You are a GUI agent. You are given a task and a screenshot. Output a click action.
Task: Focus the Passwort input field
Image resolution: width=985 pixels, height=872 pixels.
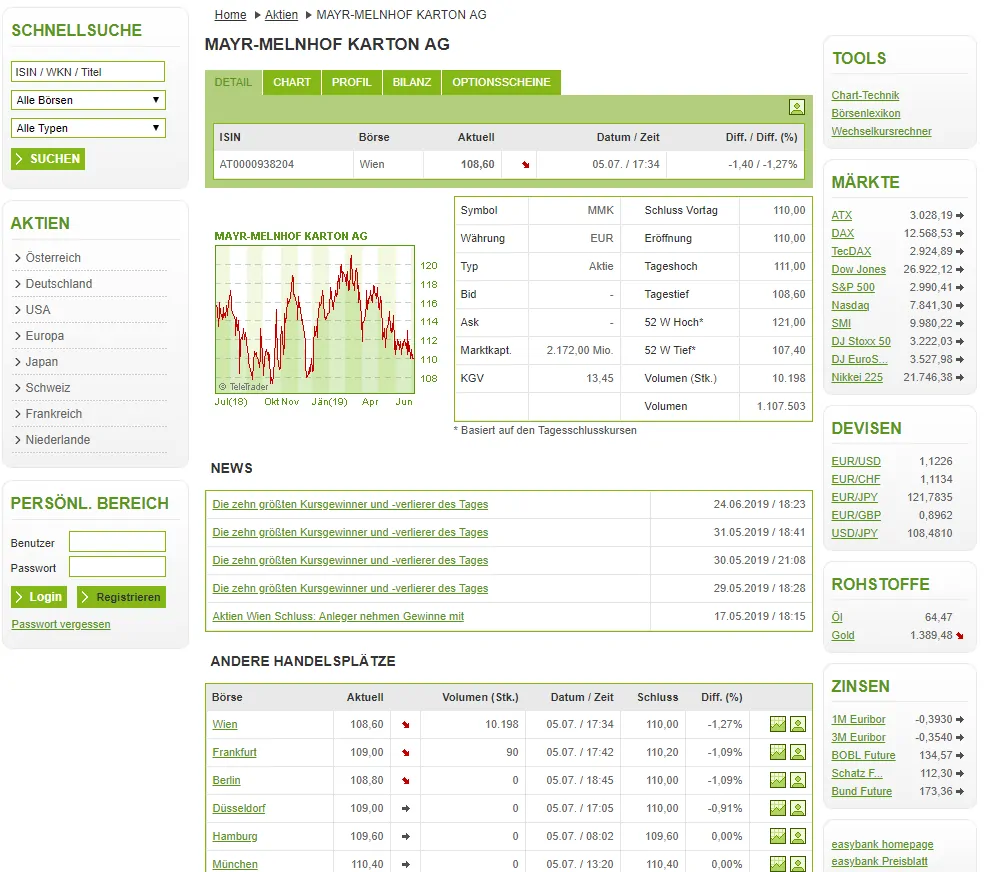(117, 567)
